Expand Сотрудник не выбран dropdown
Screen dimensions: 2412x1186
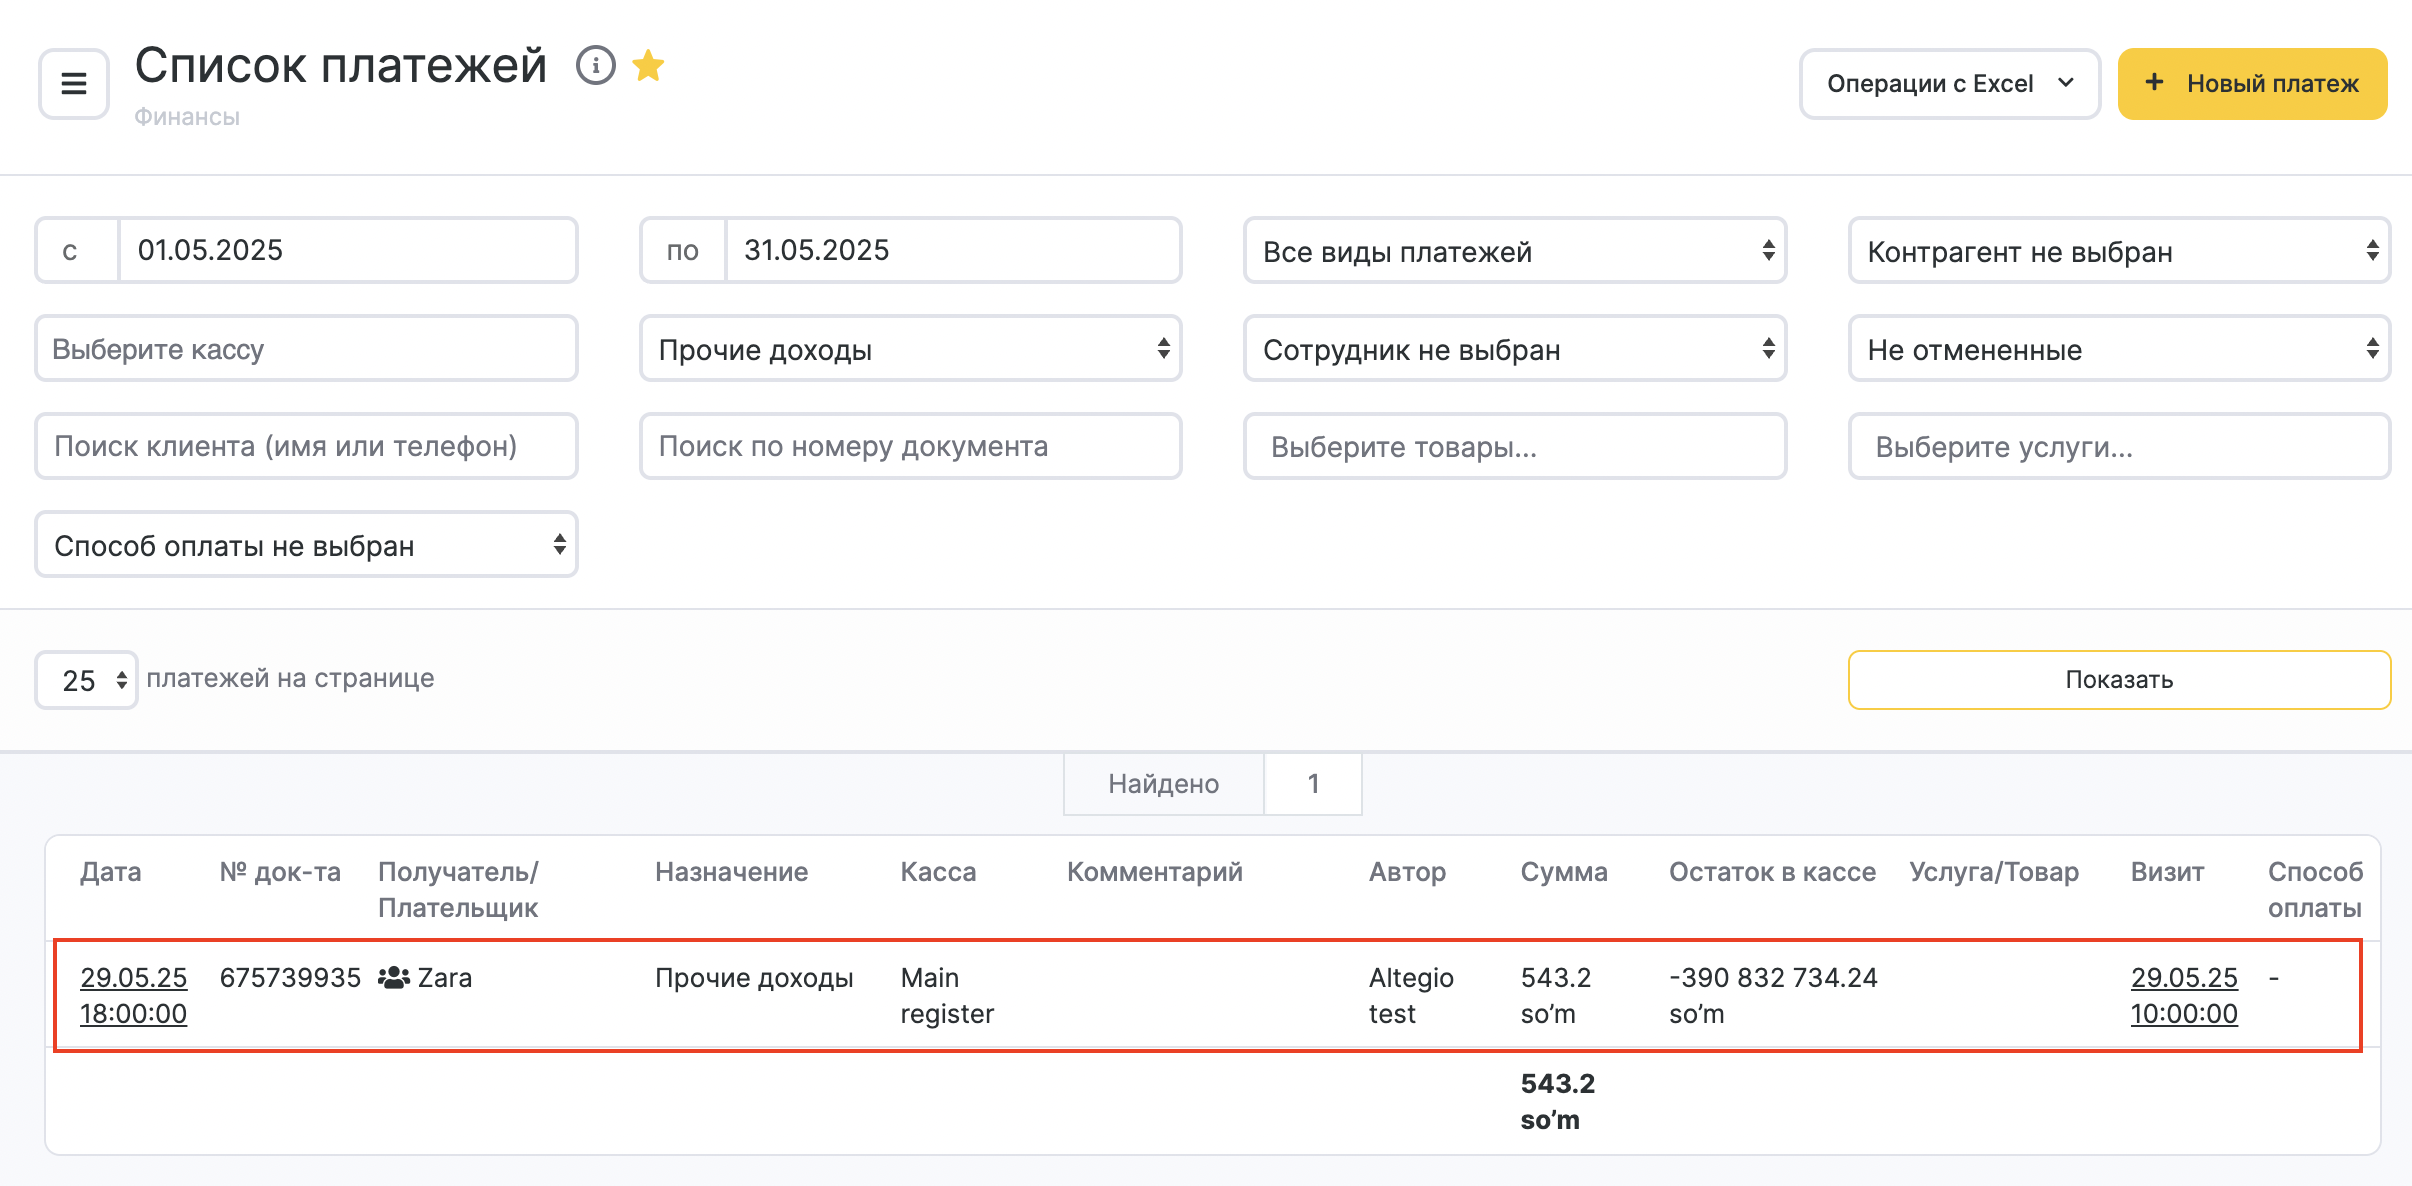[x=1514, y=349]
